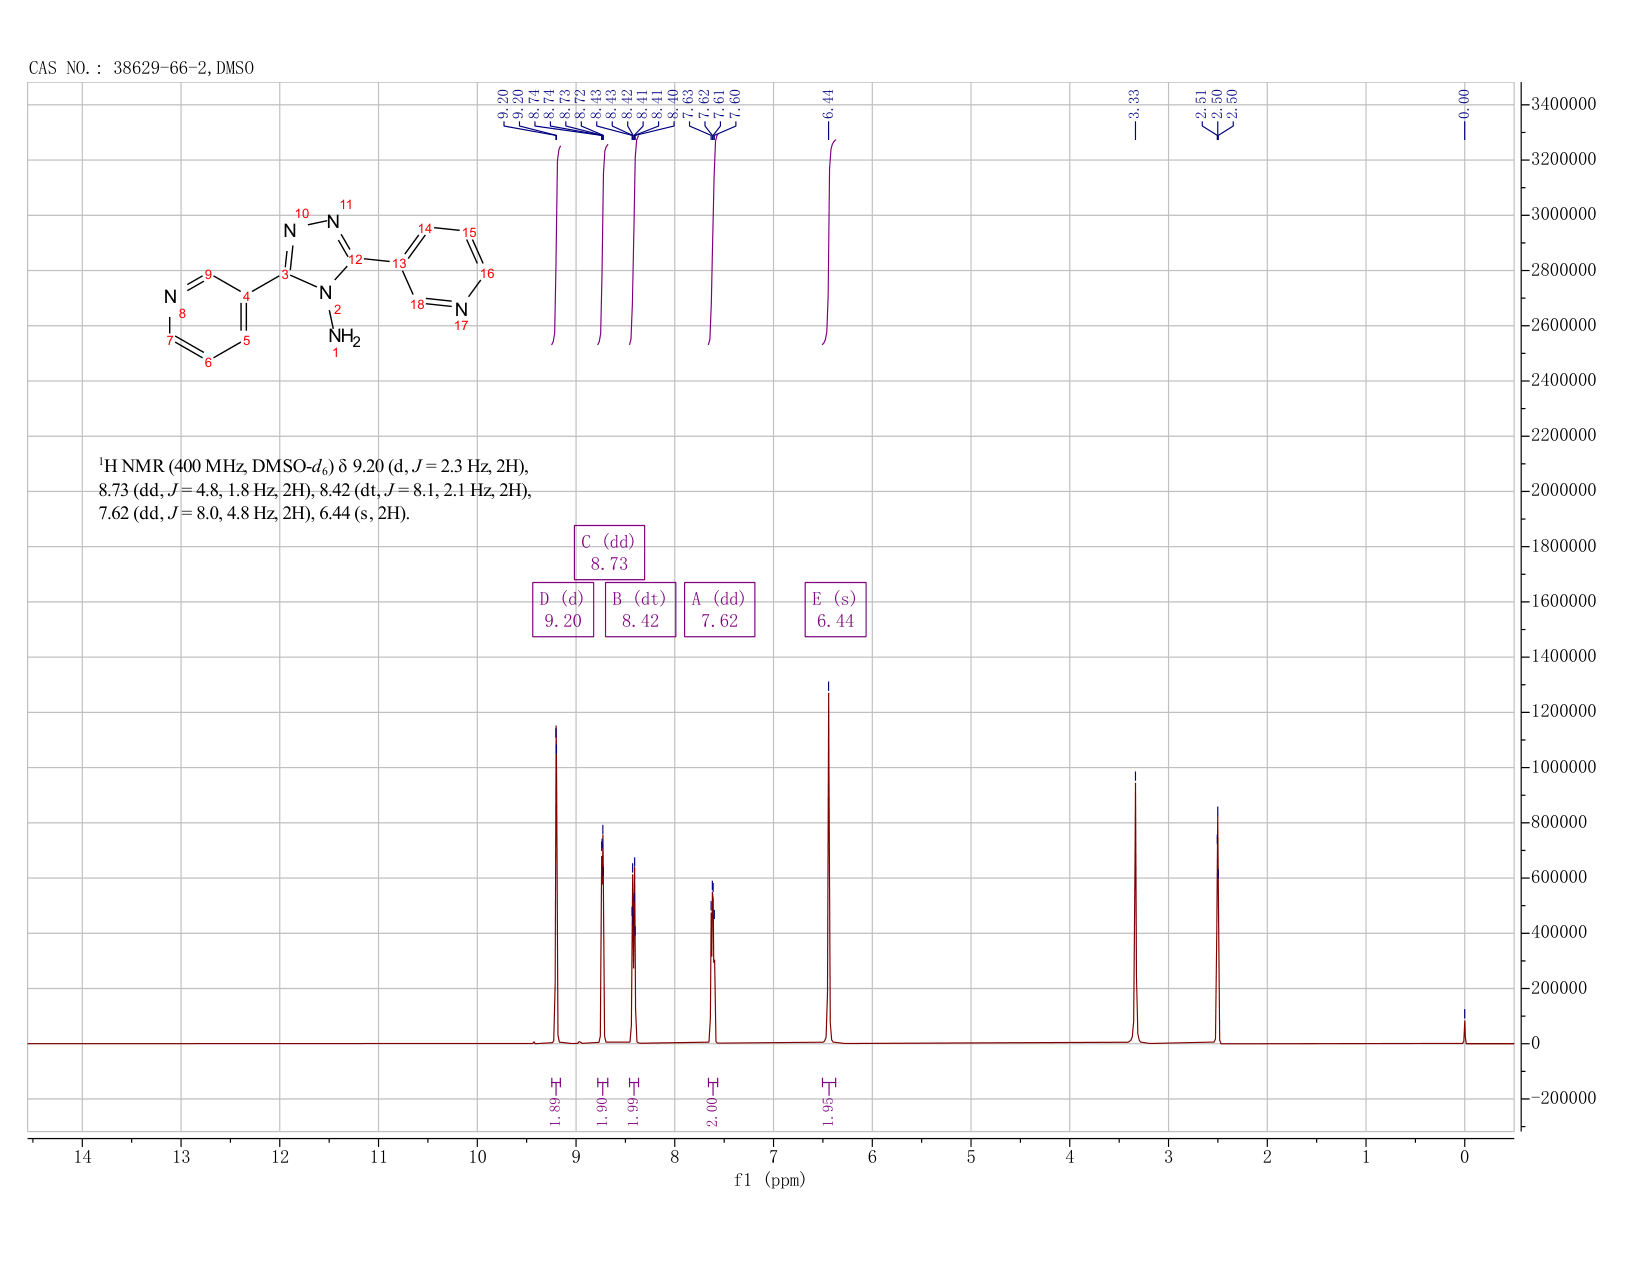Click the integral curve above the 6.44 peak
This screenshot has width=1650, height=1275.
(829, 240)
